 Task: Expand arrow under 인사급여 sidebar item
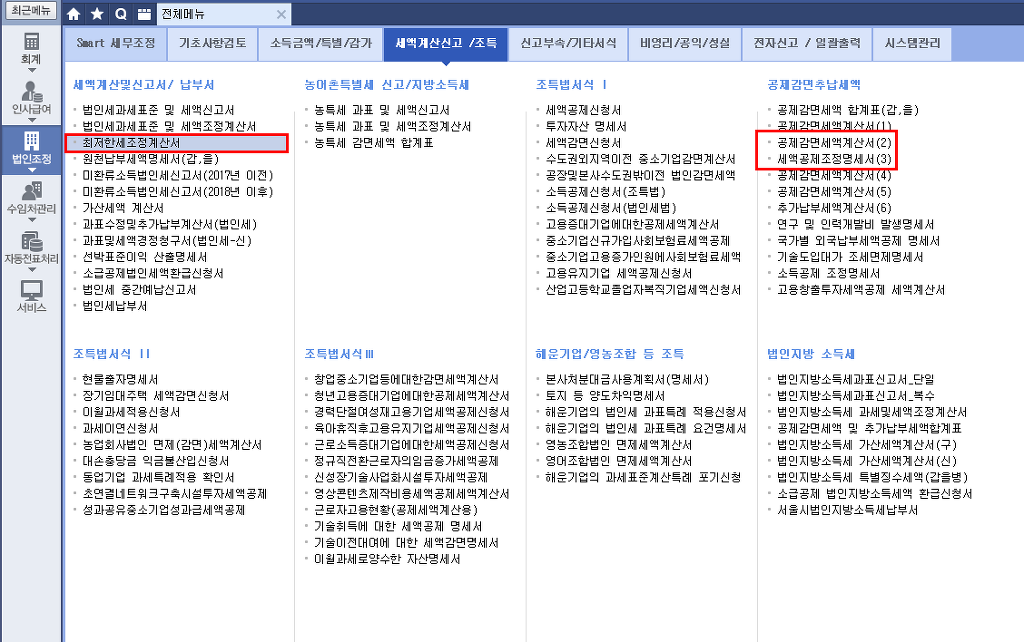[x=31, y=120]
